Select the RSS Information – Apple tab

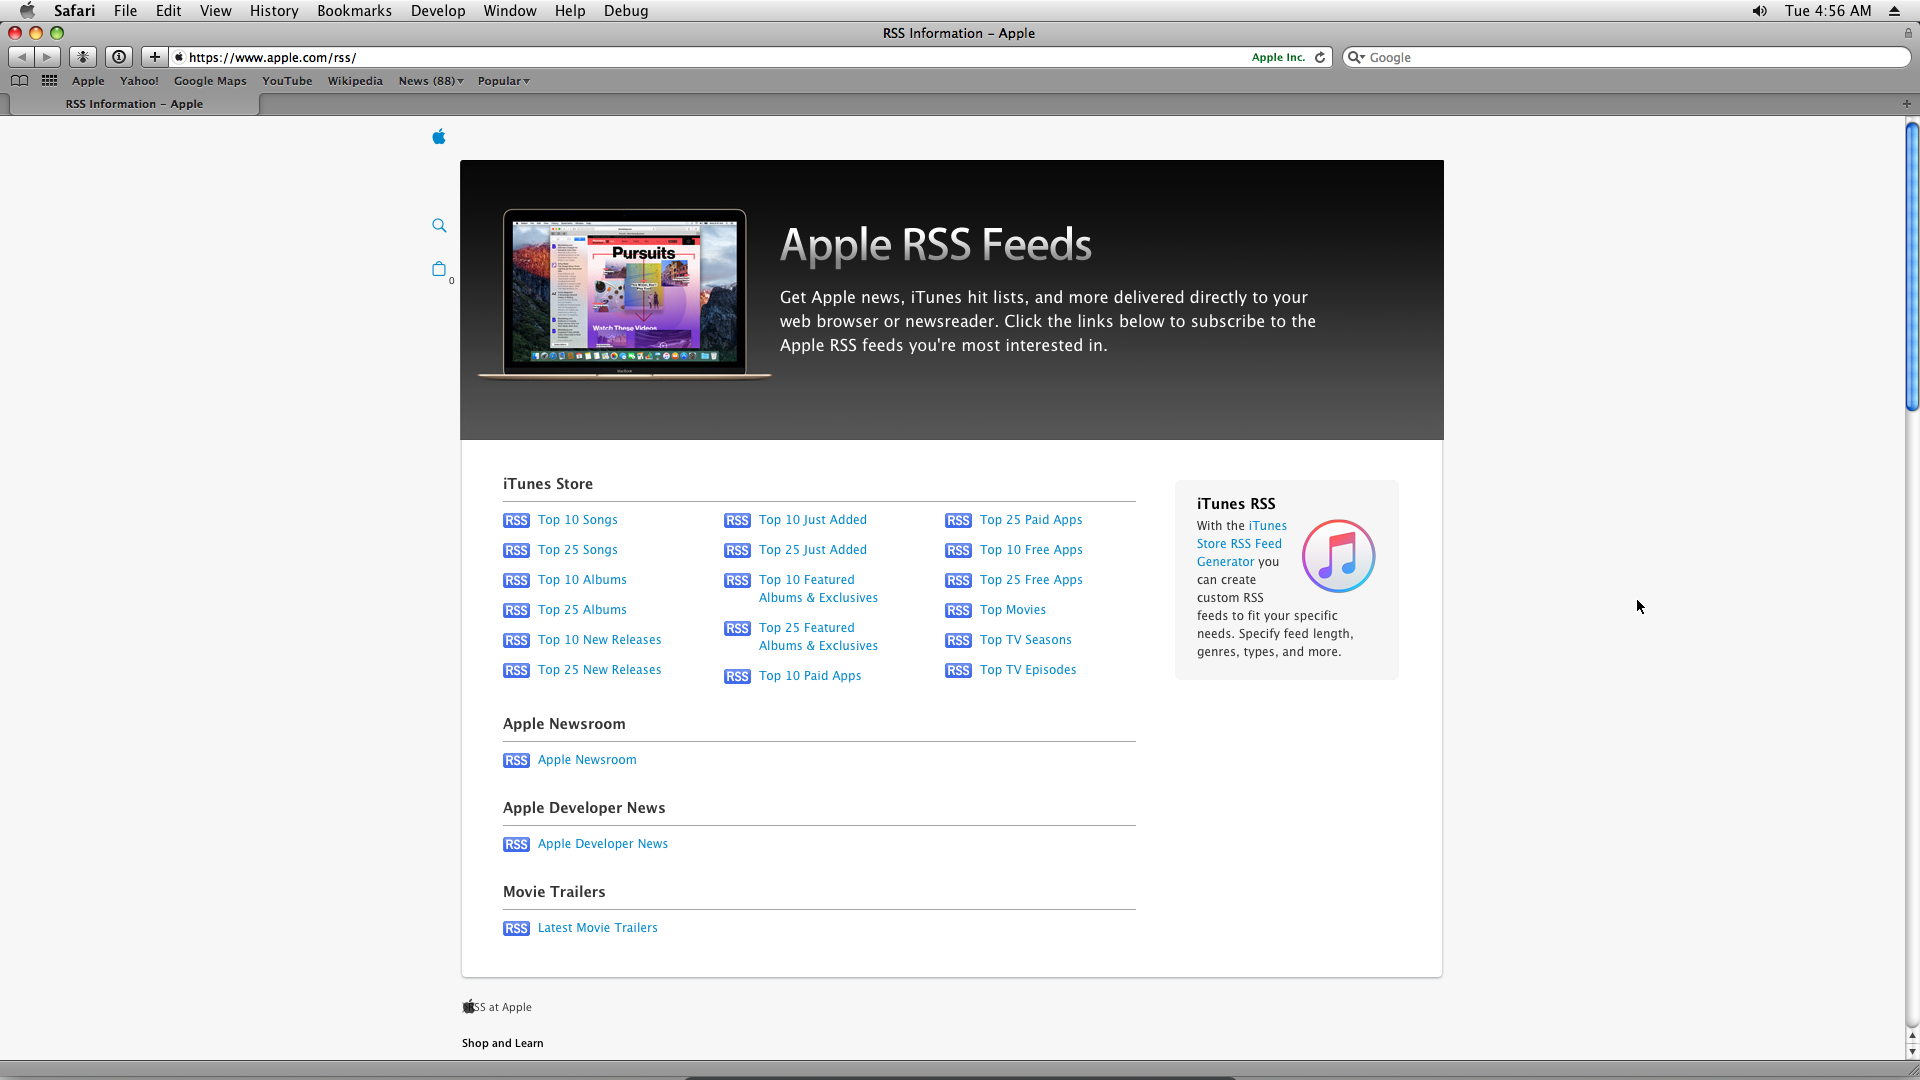click(134, 104)
